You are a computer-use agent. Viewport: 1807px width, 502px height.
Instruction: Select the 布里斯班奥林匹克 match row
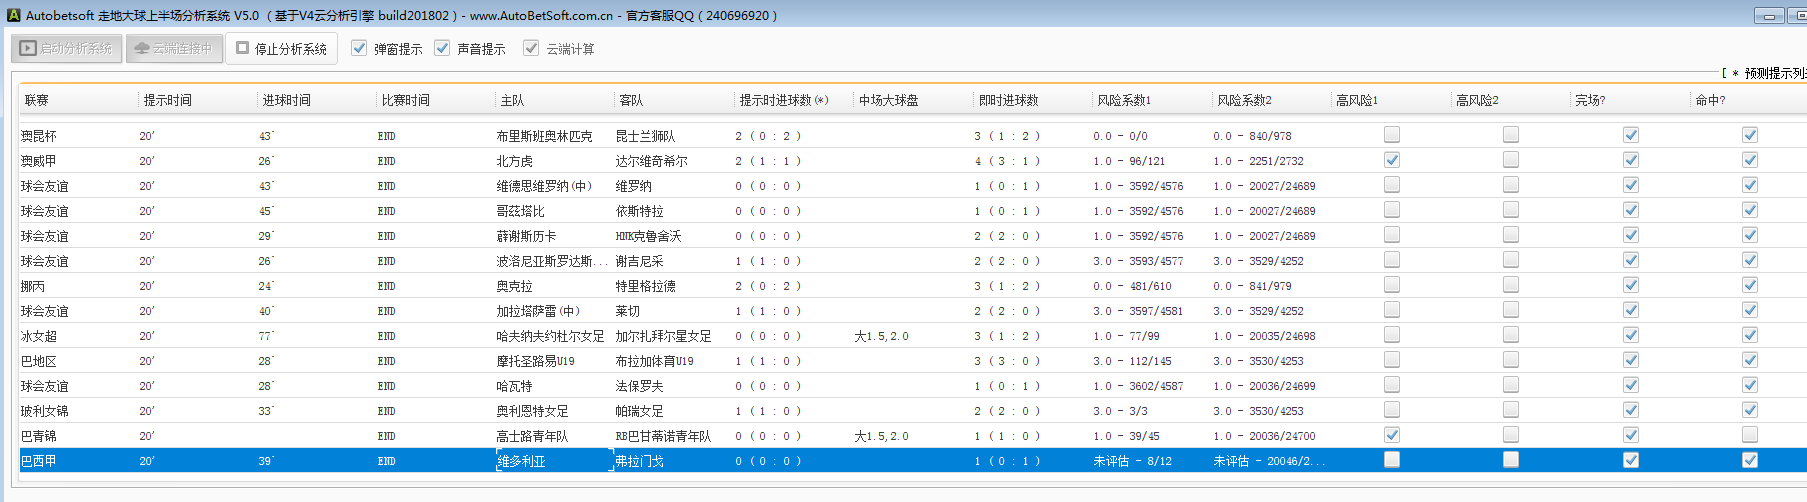[544, 136]
